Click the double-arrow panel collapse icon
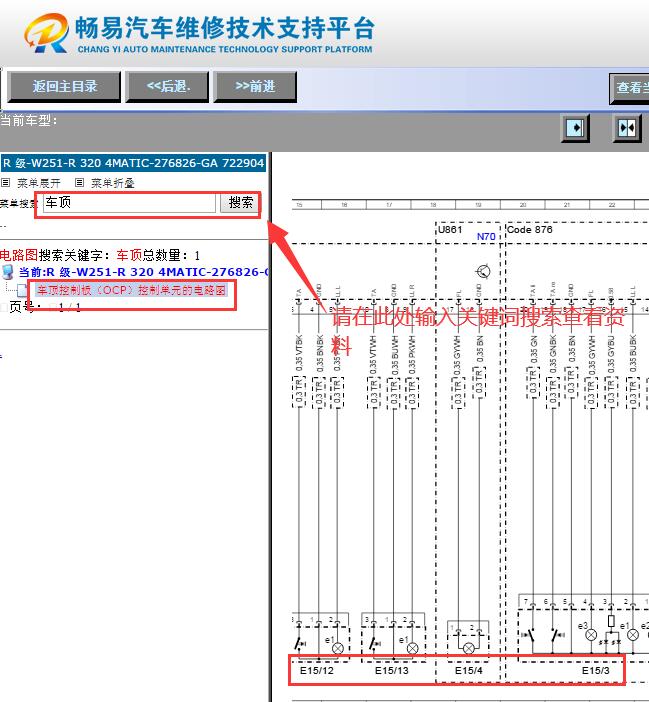Image resolution: width=649 pixels, height=702 pixels. pos(627,128)
